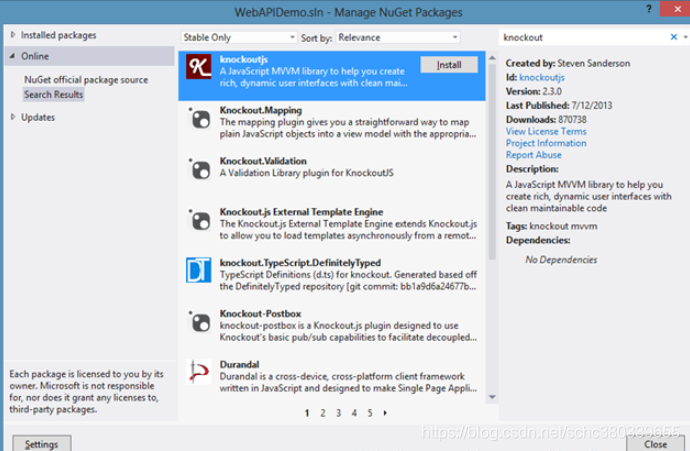Click the Tags knockout mvvm text

point(551,226)
